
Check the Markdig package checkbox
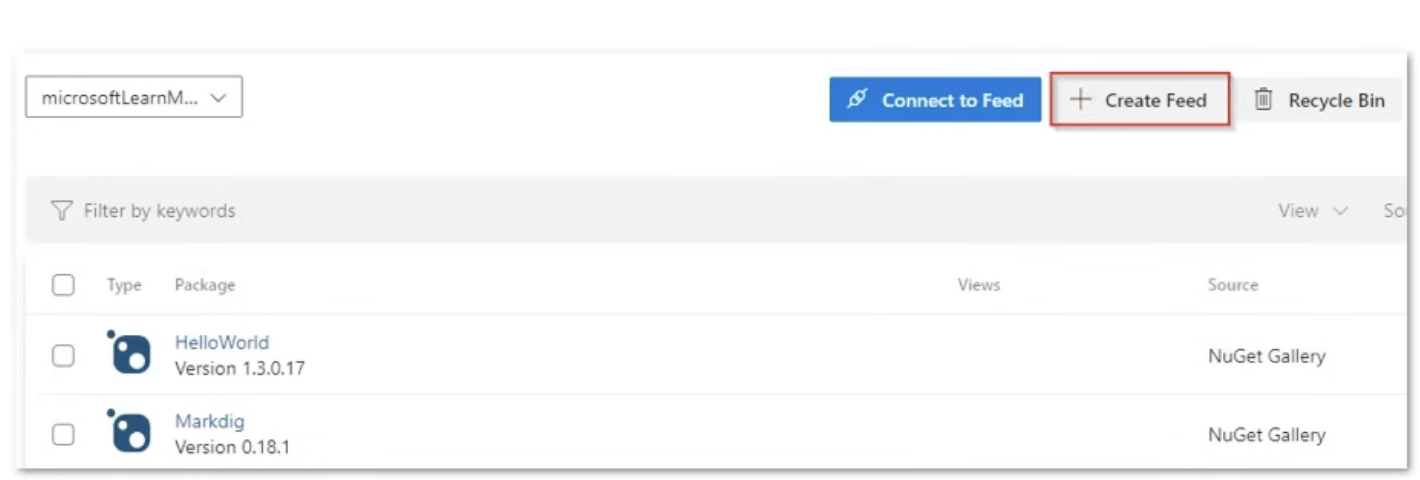click(x=63, y=434)
